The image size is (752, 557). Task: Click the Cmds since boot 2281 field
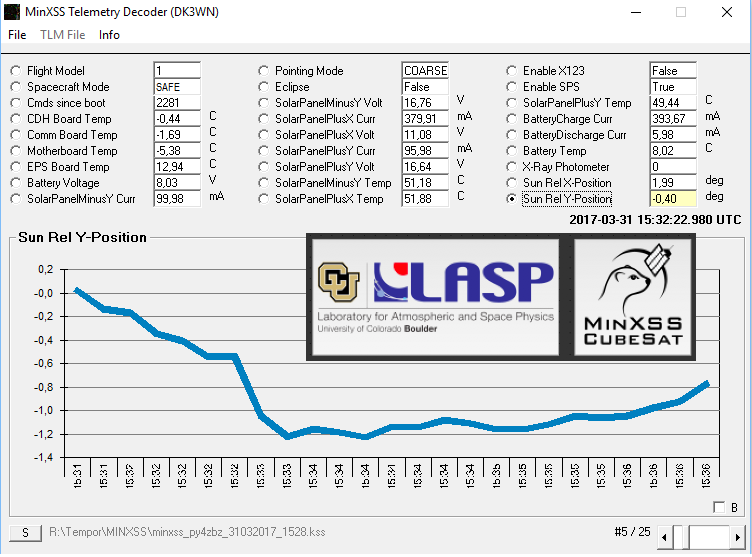pyautogui.click(x=177, y=103)
